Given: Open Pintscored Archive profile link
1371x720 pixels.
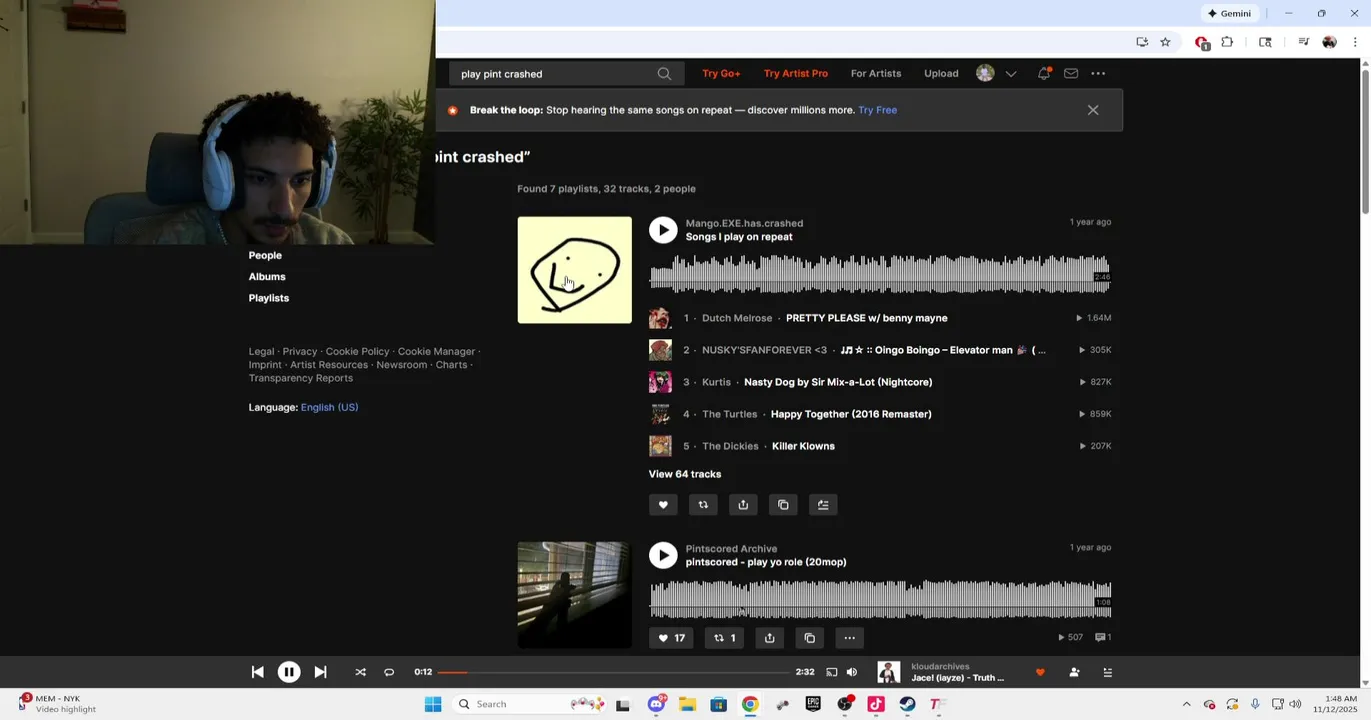Looking at the screenshot, I should pos(731,548).
